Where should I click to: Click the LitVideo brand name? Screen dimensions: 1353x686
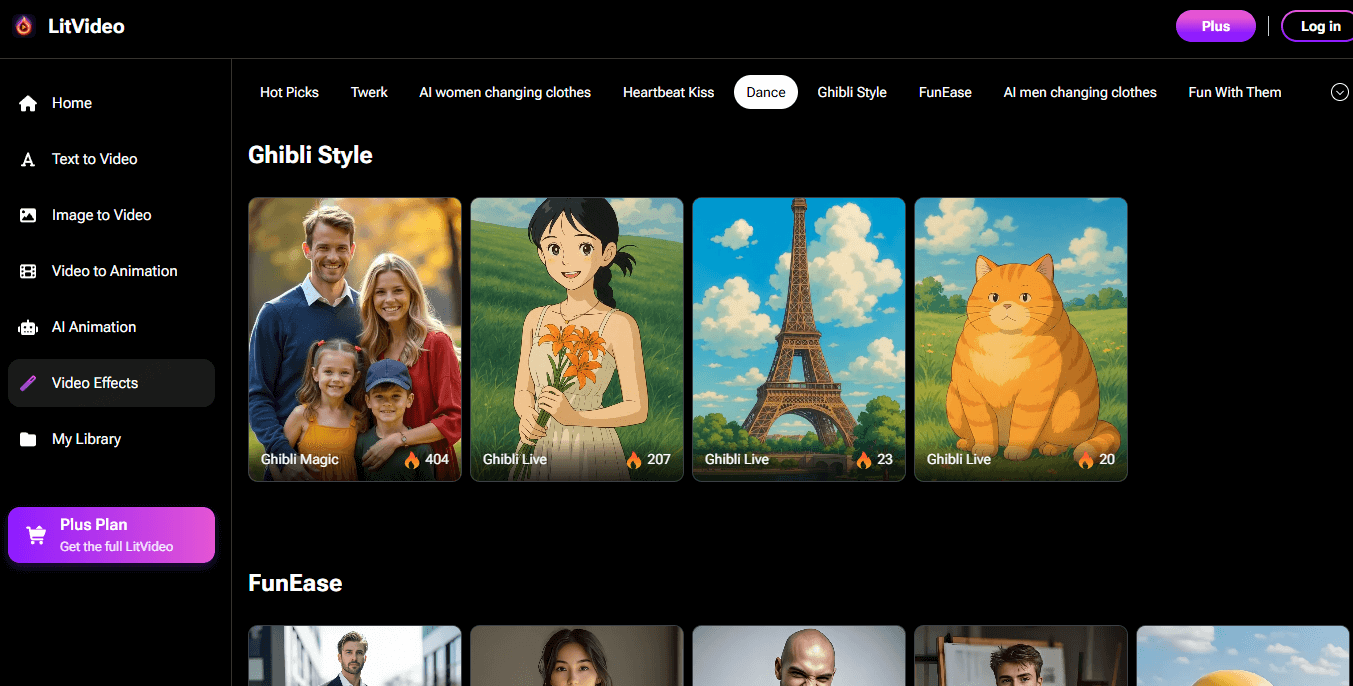(86, 26)
